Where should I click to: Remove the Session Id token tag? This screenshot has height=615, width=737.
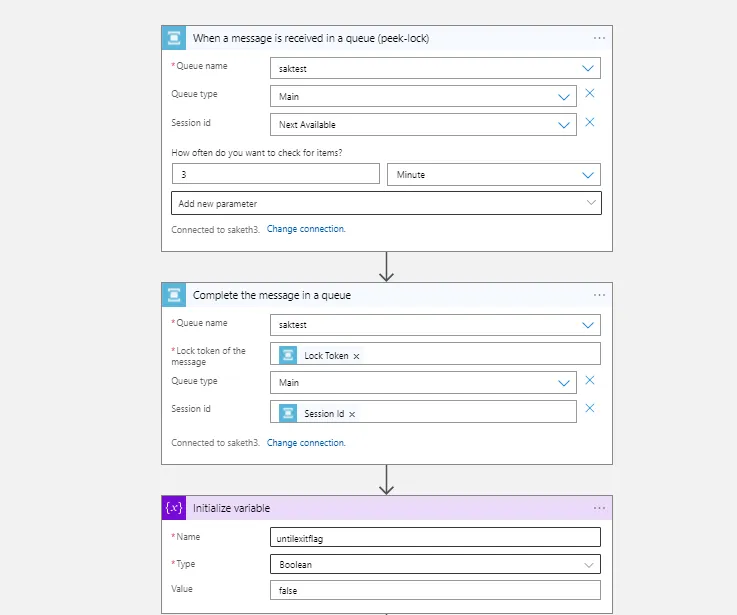click(x=352, y=414)
